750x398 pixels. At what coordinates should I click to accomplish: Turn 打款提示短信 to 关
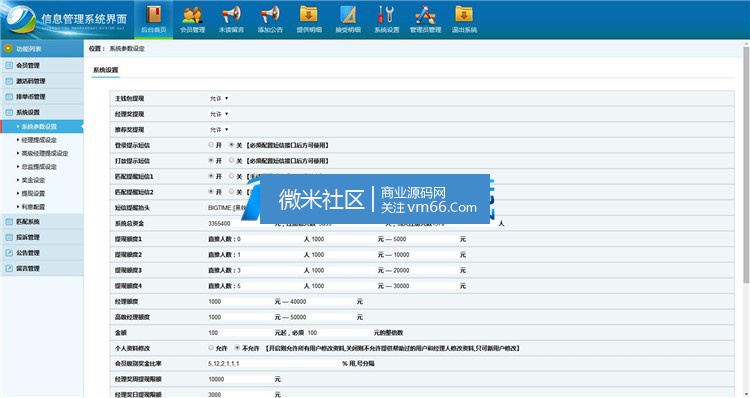pyautogui.click(x=232, y=160)
